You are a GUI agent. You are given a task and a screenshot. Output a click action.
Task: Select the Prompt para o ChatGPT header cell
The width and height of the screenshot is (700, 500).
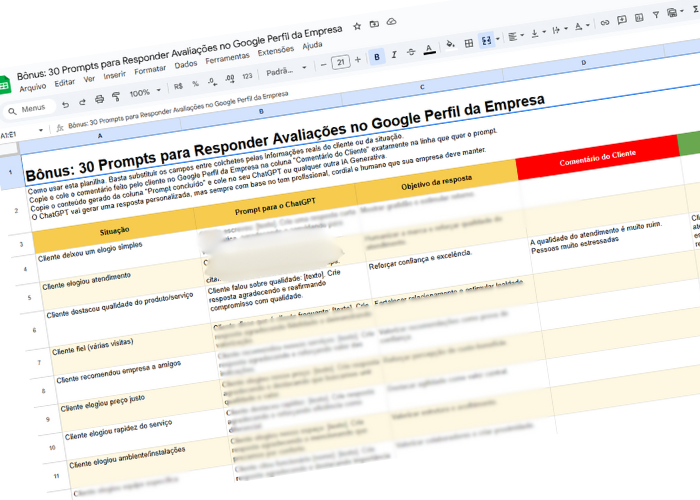[x=275, y=206]
